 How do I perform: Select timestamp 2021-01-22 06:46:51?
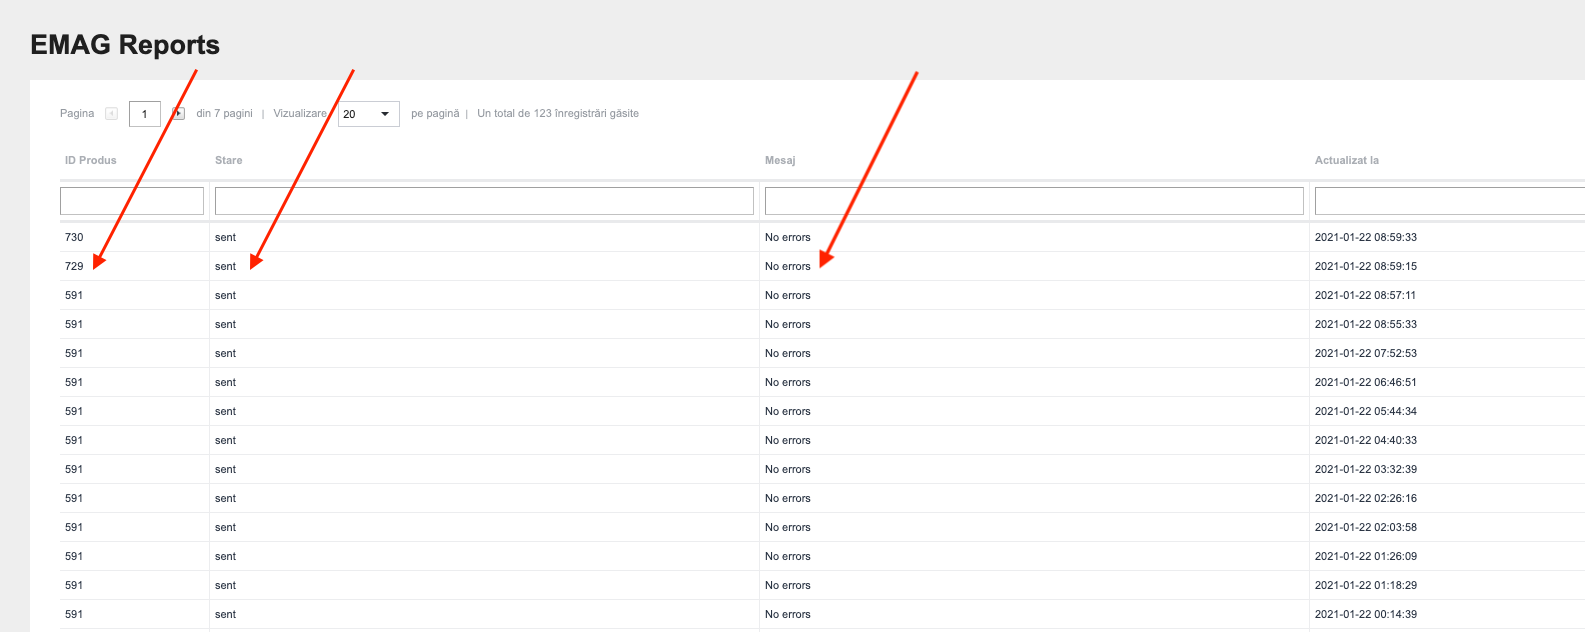point(1366,382)
